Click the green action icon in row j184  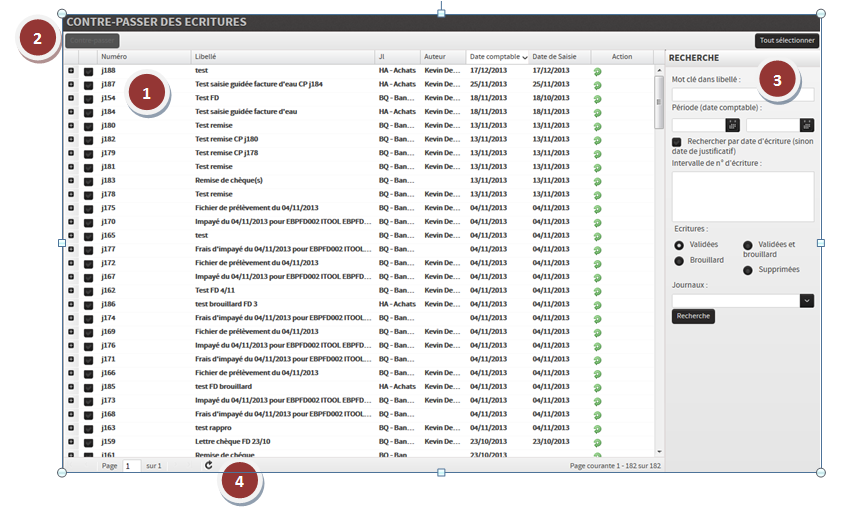597,113
